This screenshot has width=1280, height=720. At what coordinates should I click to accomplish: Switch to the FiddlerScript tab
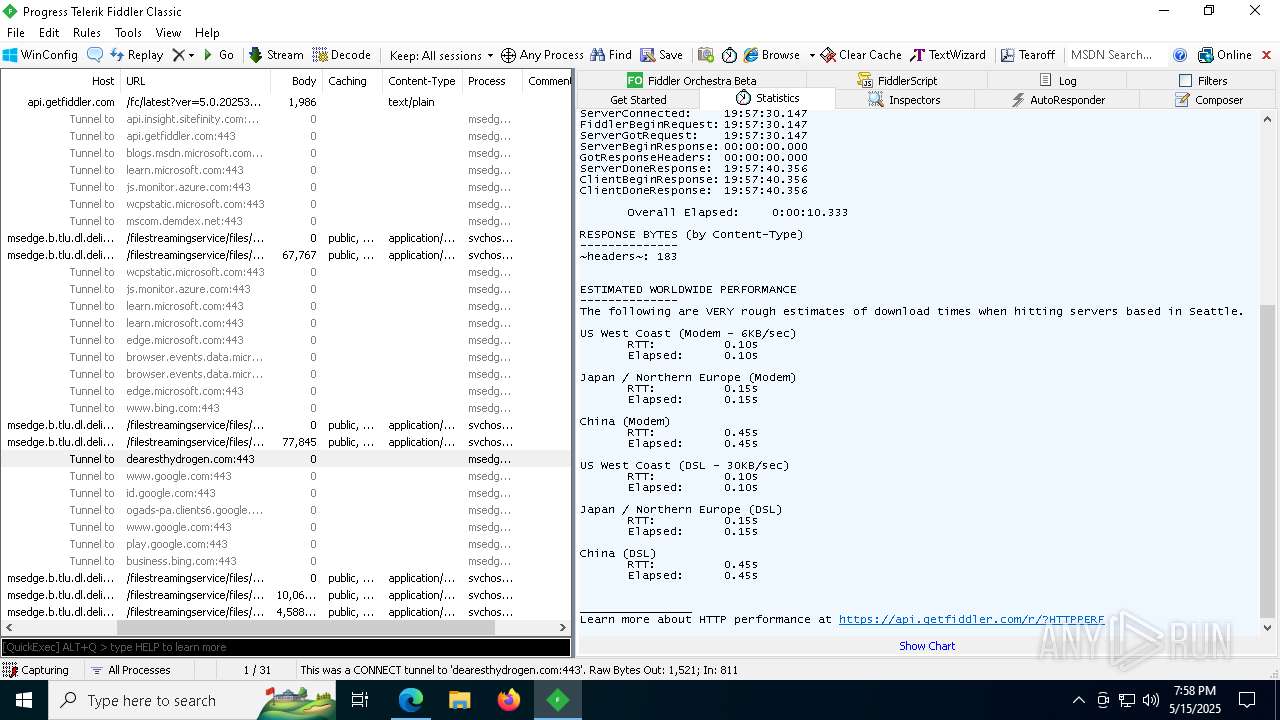tap(897, 80)
